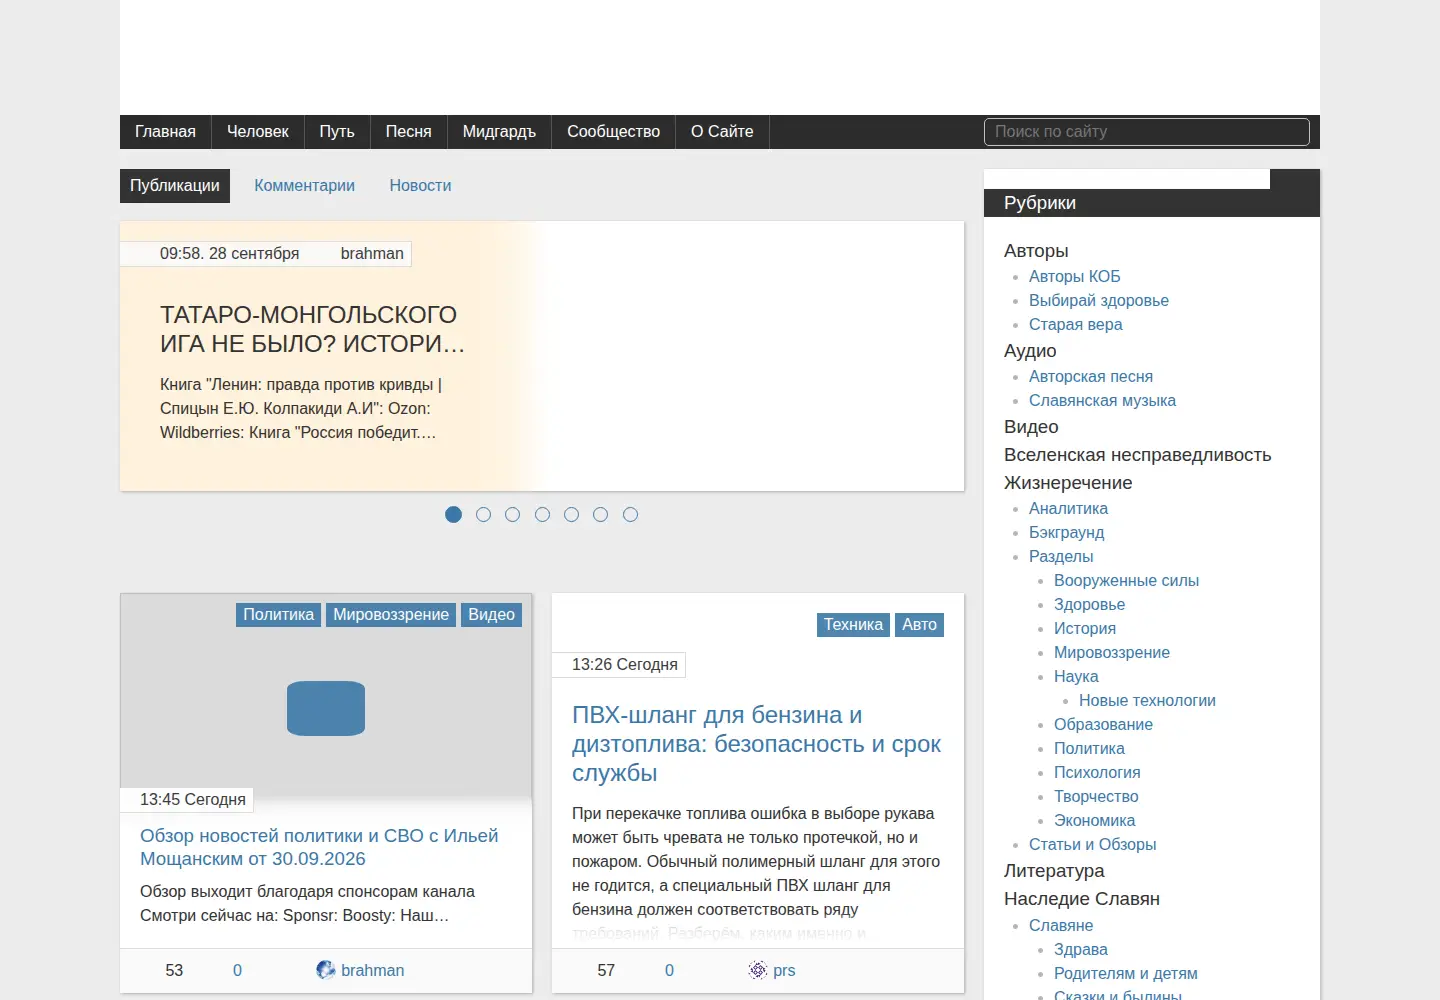The height and width of the screenshot is (1000, 1440).
Task: Open the Мидгардъ navigation menu
Action: (x=499, y=132)
